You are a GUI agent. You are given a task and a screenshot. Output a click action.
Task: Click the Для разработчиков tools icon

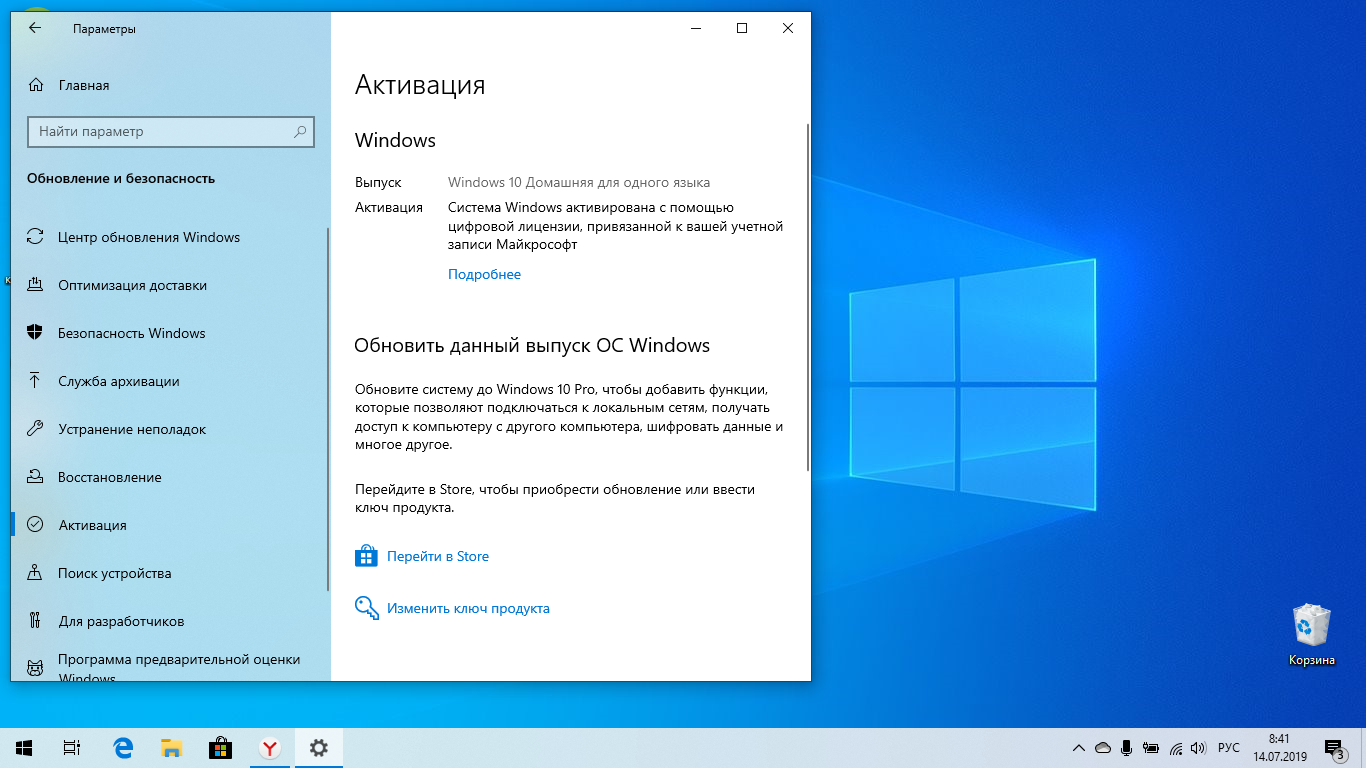[35, 621]
